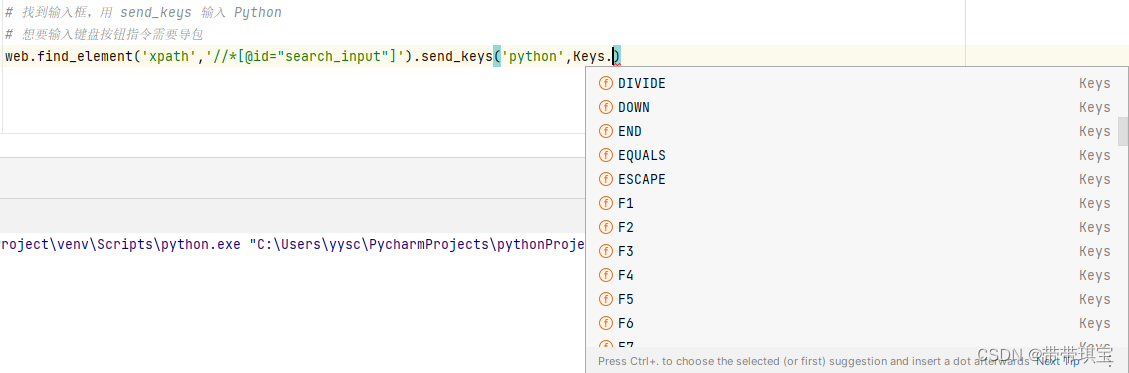1129x373 pixels.
Task: Select the ESCAPE completion item text
Action: (642, 179)
